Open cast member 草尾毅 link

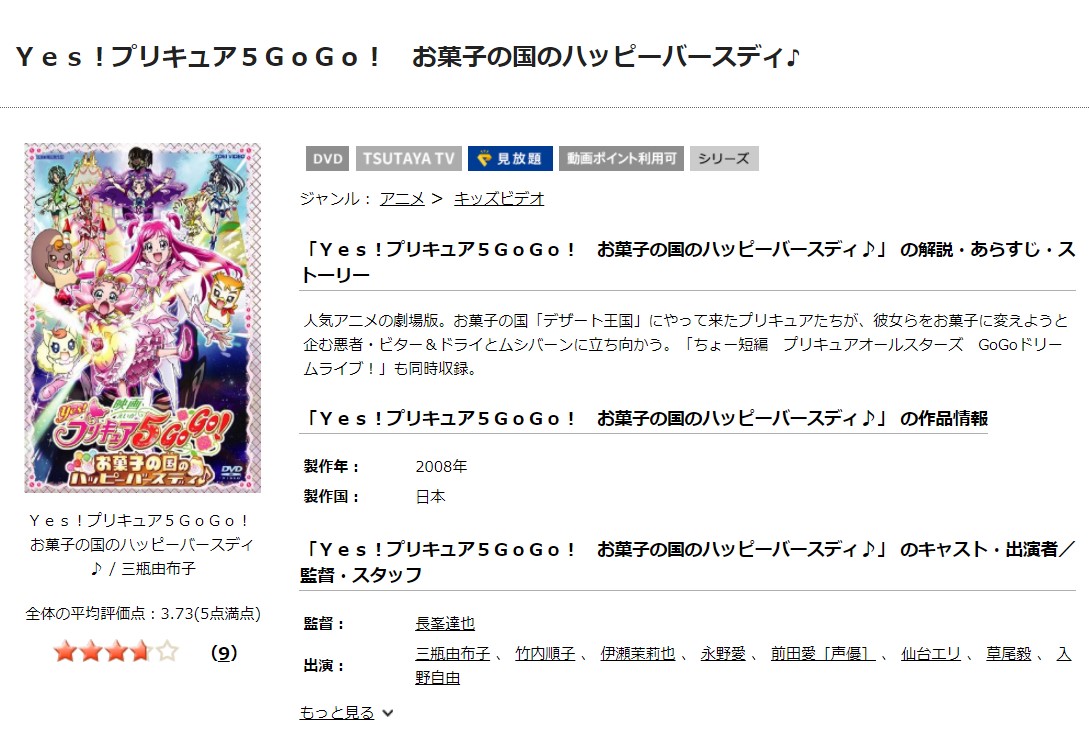1008,654
